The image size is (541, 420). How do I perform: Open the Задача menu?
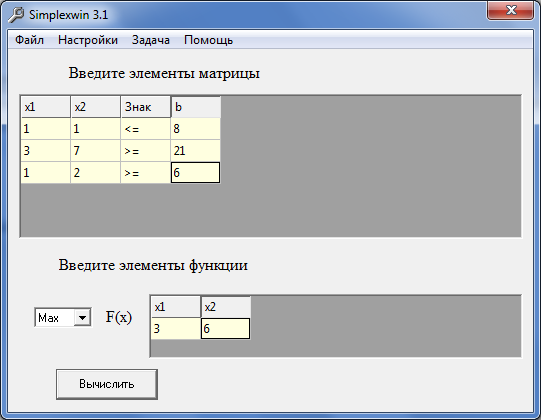coord(151,40)
